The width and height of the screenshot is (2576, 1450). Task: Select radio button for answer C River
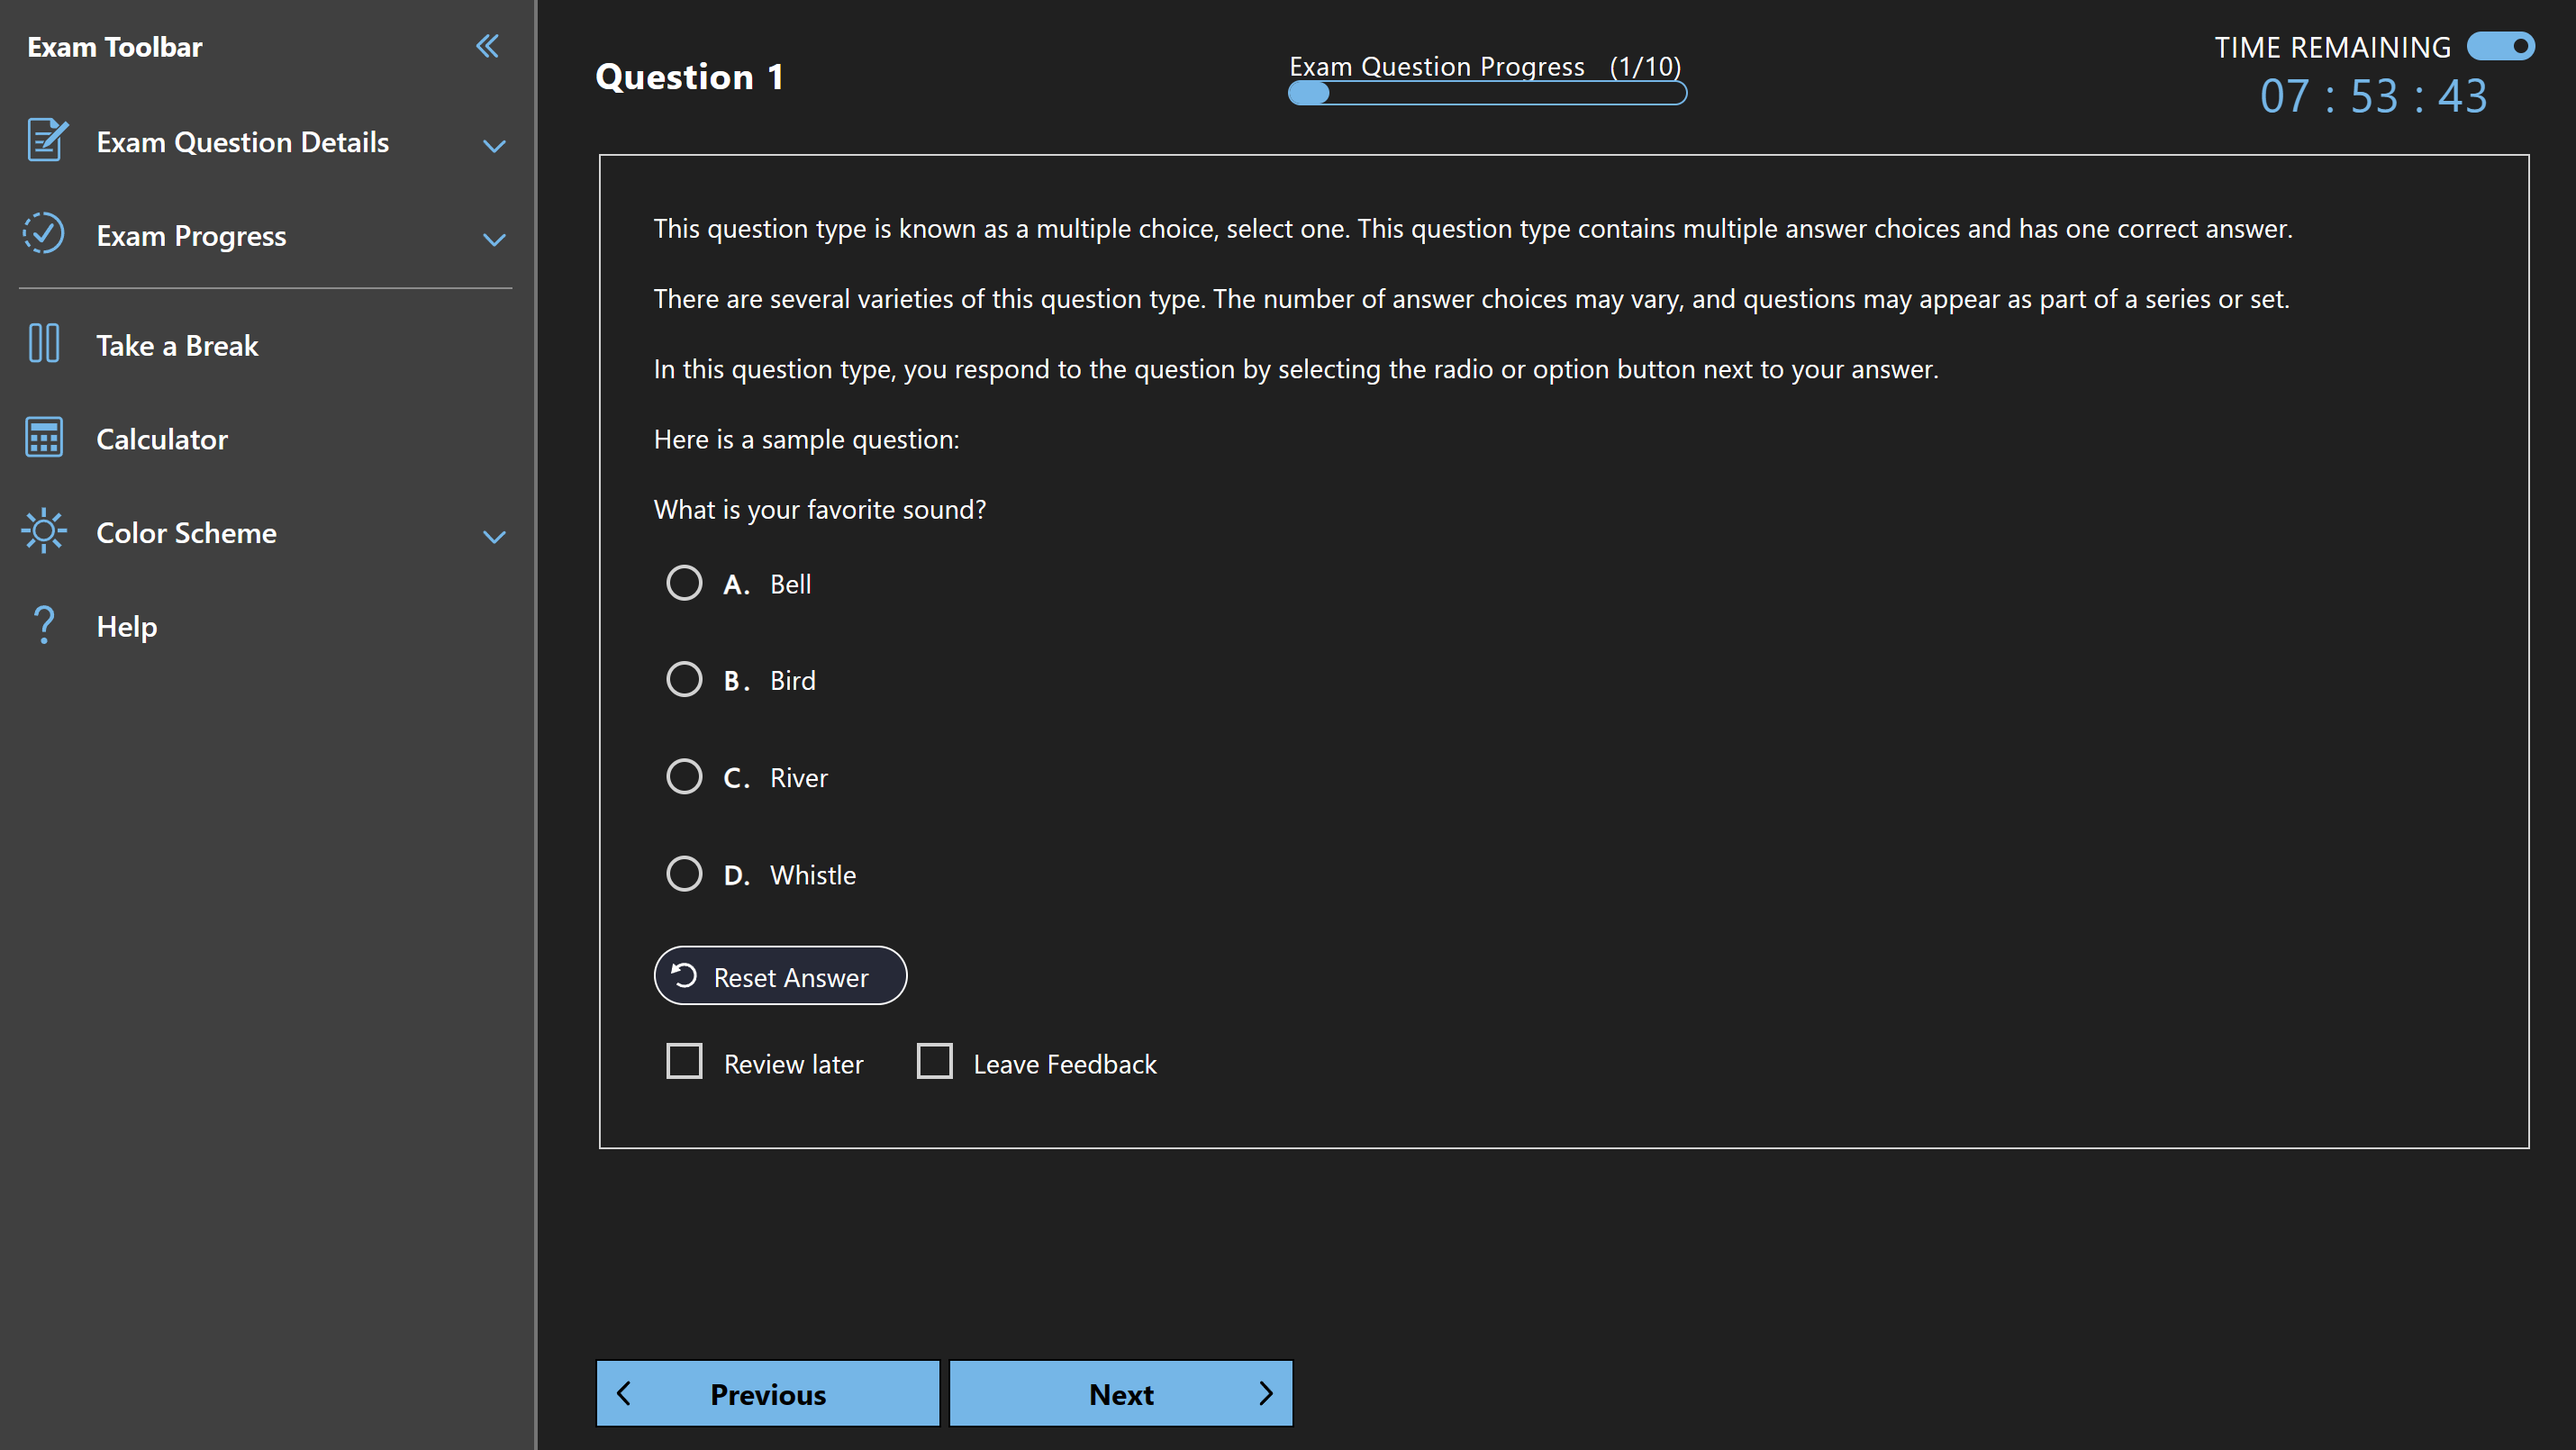[685, 776]
